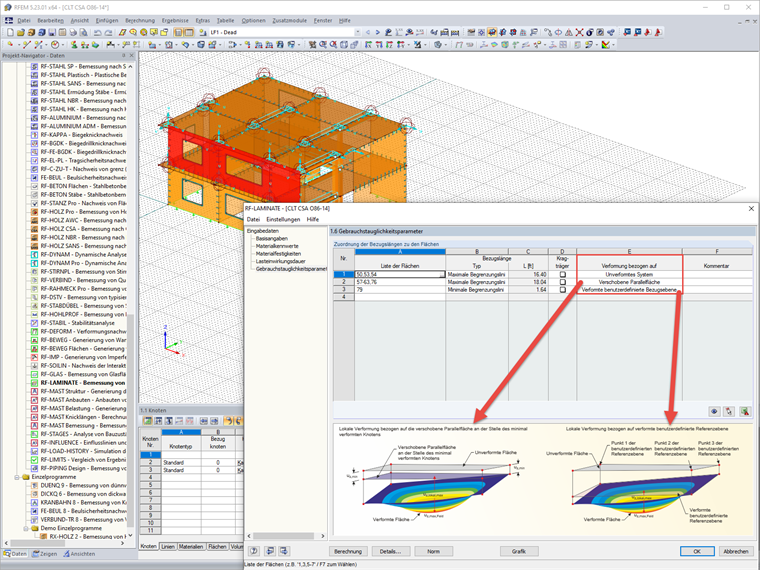This screenshot has width=760, height=570.
Task: Click the Help question mark icon in RF-LAMINATE
Action: pos(254,551)
